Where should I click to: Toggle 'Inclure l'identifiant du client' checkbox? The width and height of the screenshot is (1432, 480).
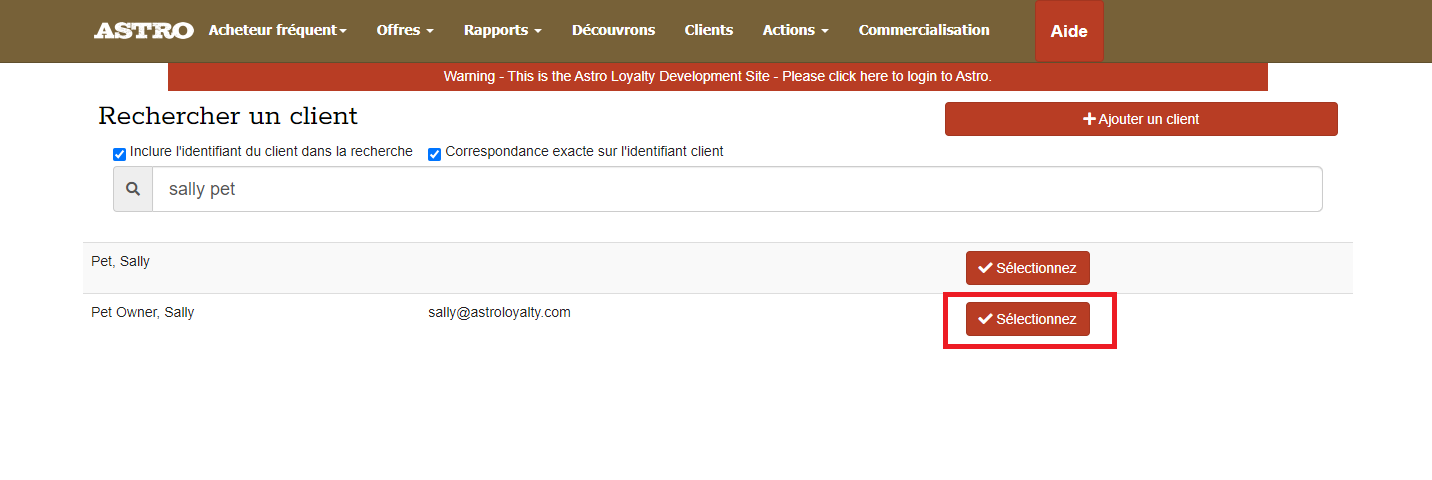click(120, 154)
